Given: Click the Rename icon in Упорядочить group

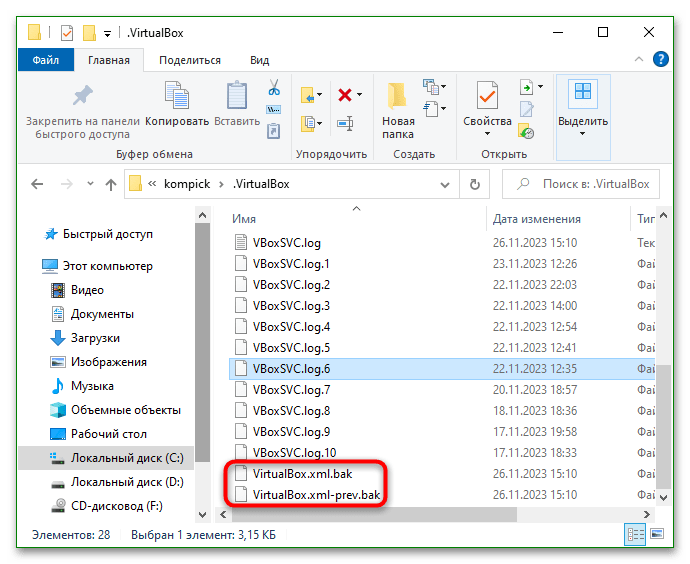Looking at the screenshot, I should 345,123.
